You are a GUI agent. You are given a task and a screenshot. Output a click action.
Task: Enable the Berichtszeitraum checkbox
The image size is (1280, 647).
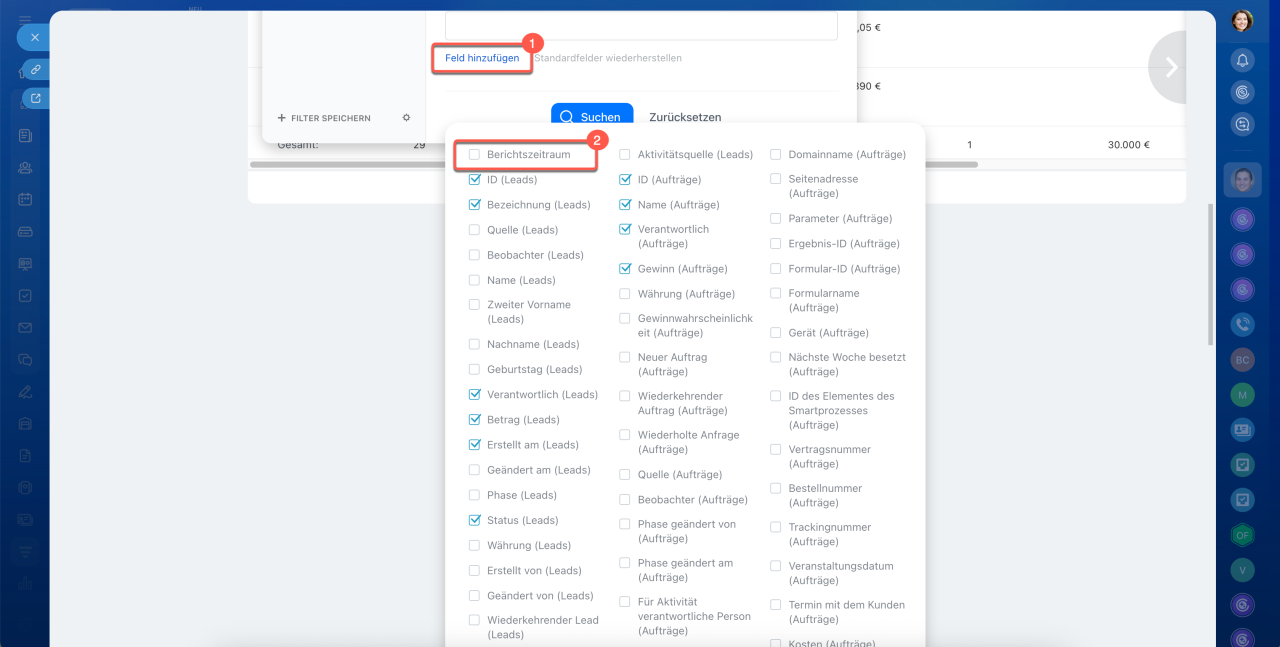point(475,155)
